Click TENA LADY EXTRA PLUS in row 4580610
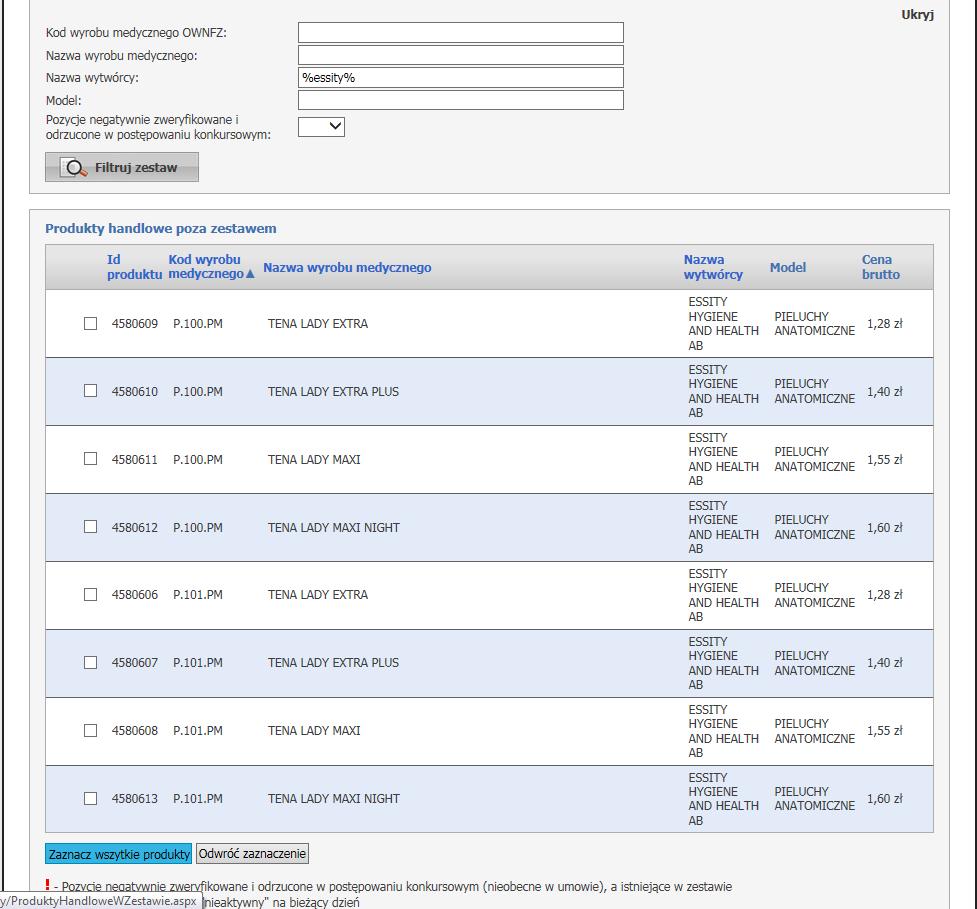 tap(333, 391)
